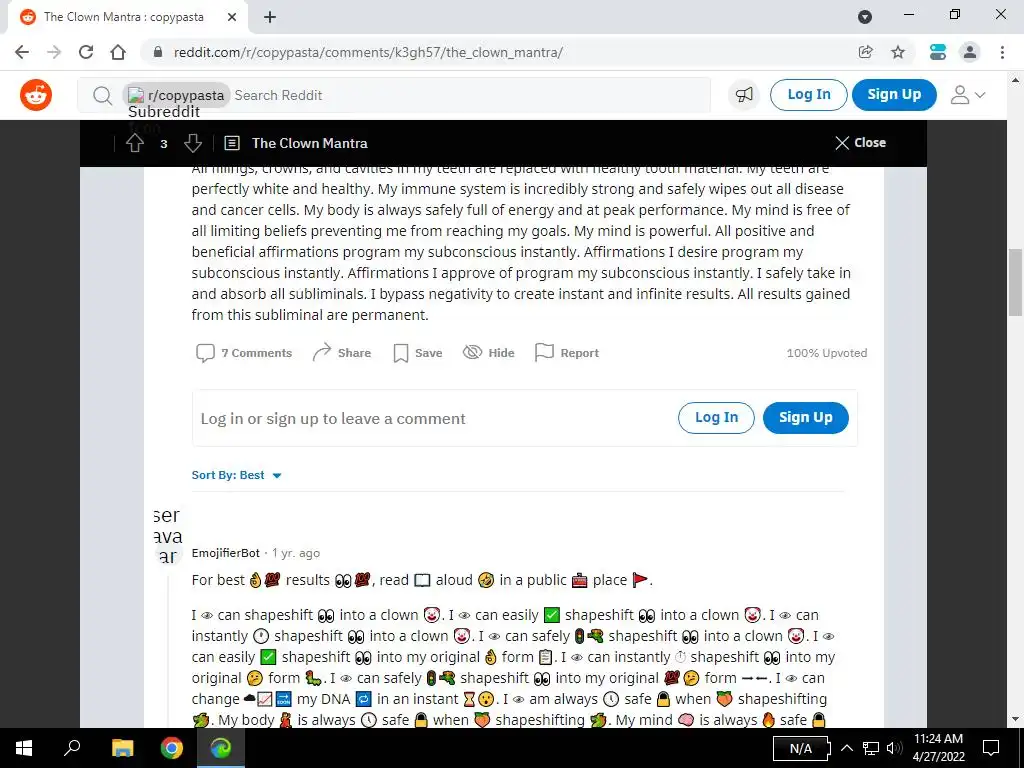Screen dimensions: 1024x768
Task: Open the advertise megaphone icon
Action: point(744,95)
